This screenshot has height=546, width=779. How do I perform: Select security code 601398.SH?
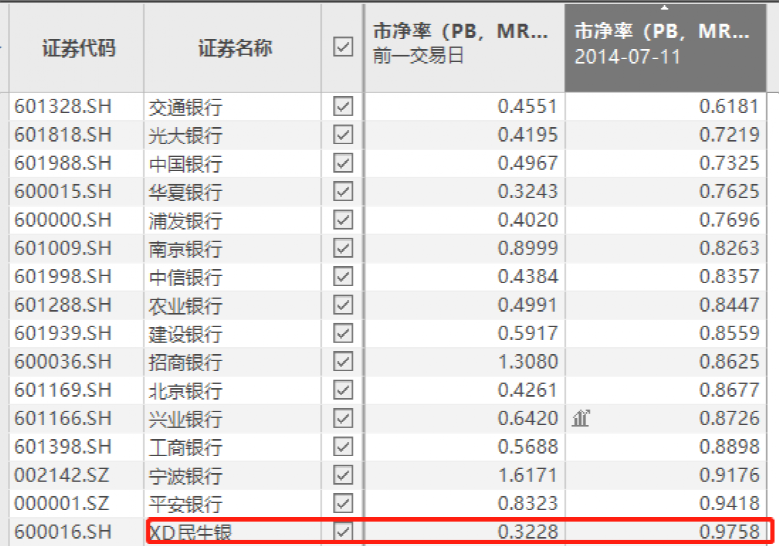pyautogui.click(x=63, y=446)
